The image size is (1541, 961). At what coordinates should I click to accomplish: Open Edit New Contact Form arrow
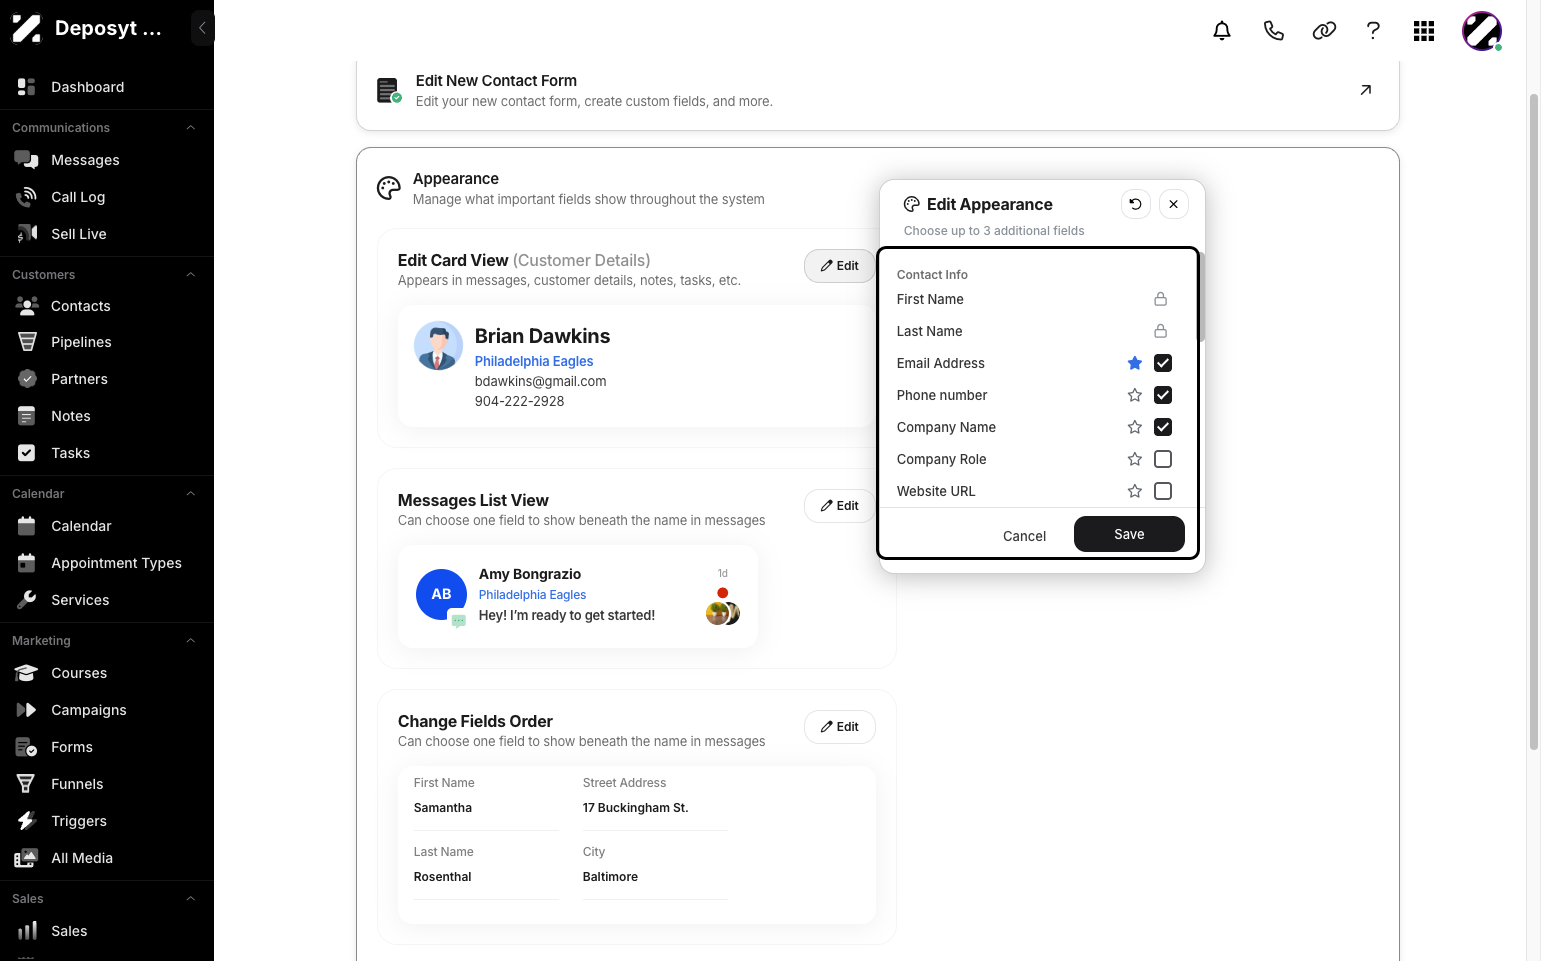[x=1366, y=90]
